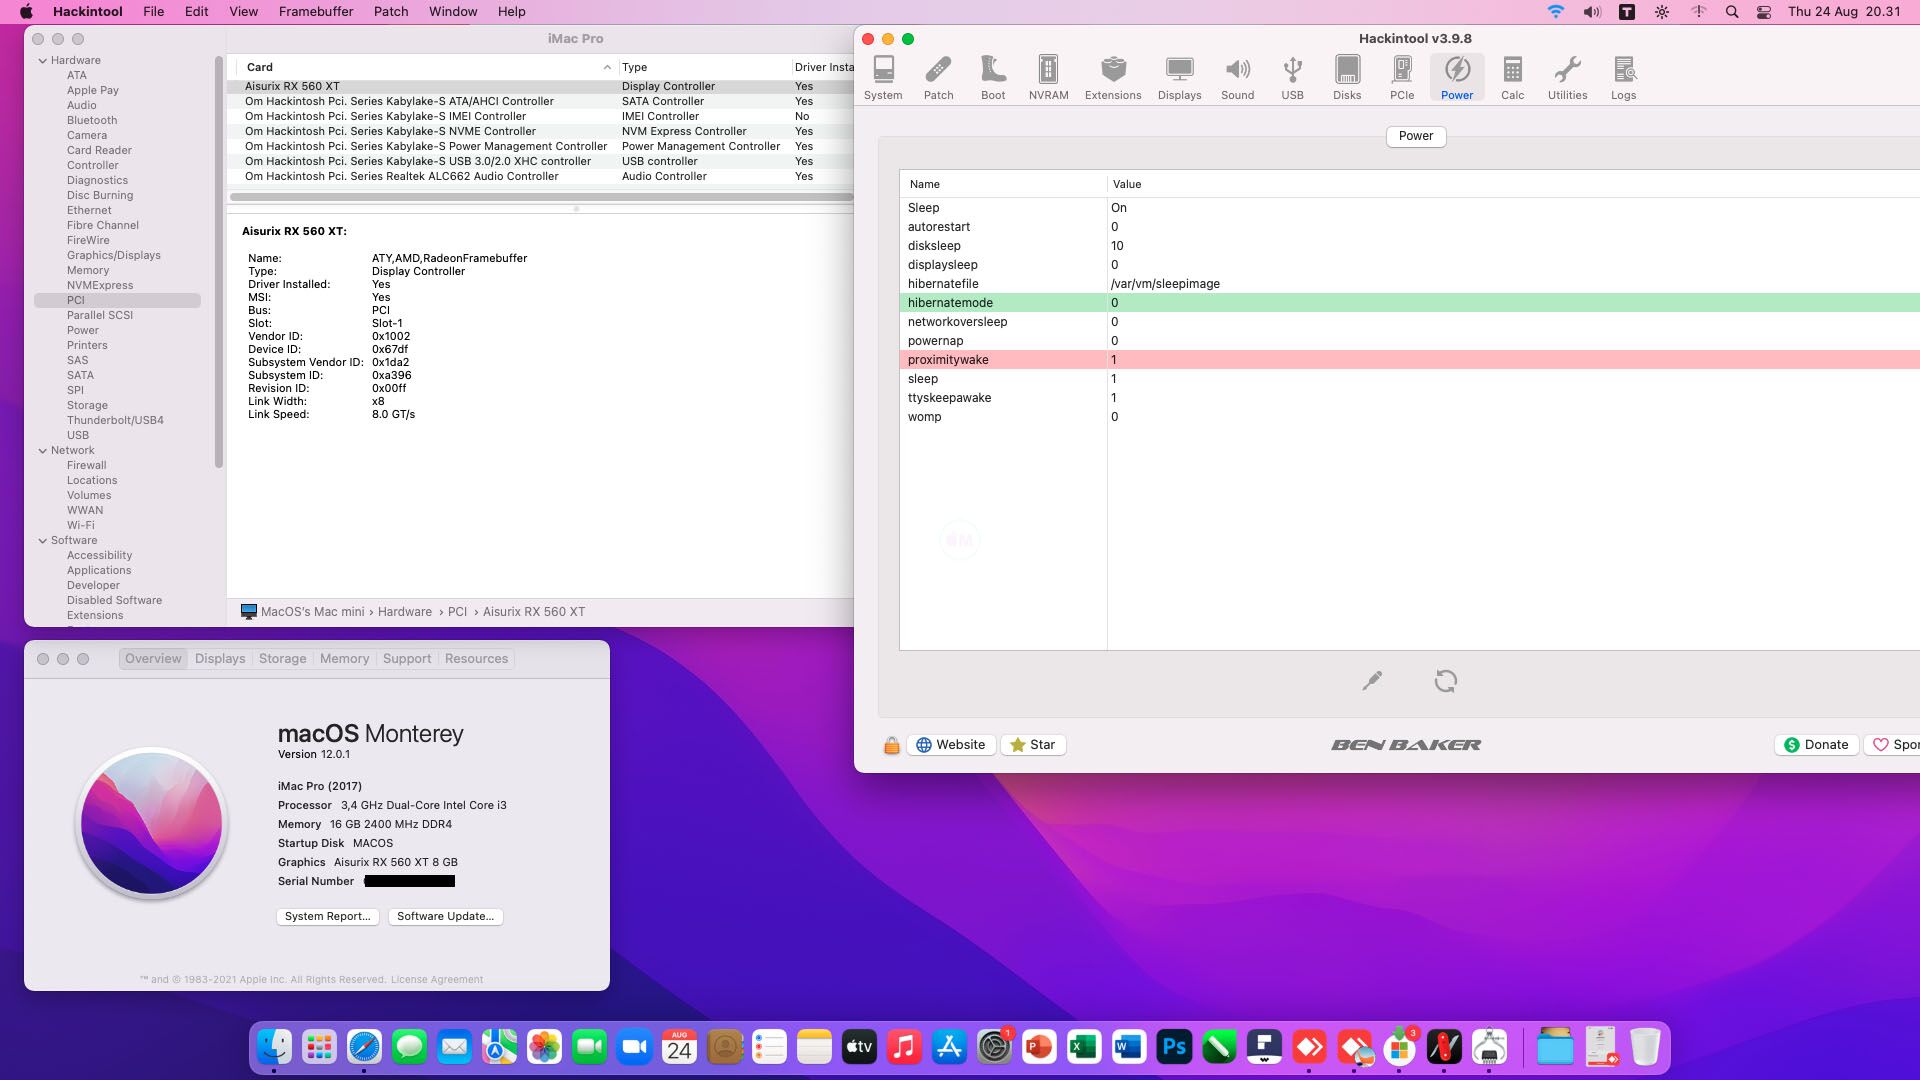Switch to Displays tab in About This Mac
This screenshot has width=1920, height=1080.
220,659
